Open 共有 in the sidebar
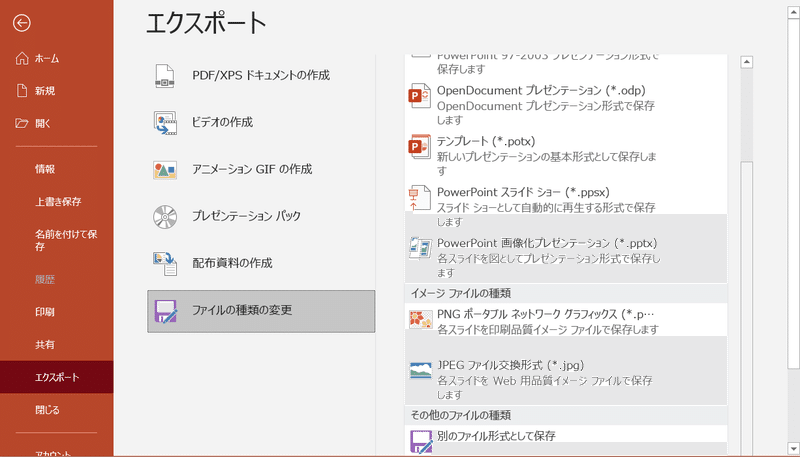Image resolution: width=800 pixels, height=457 pixels. tap(57, 345)
